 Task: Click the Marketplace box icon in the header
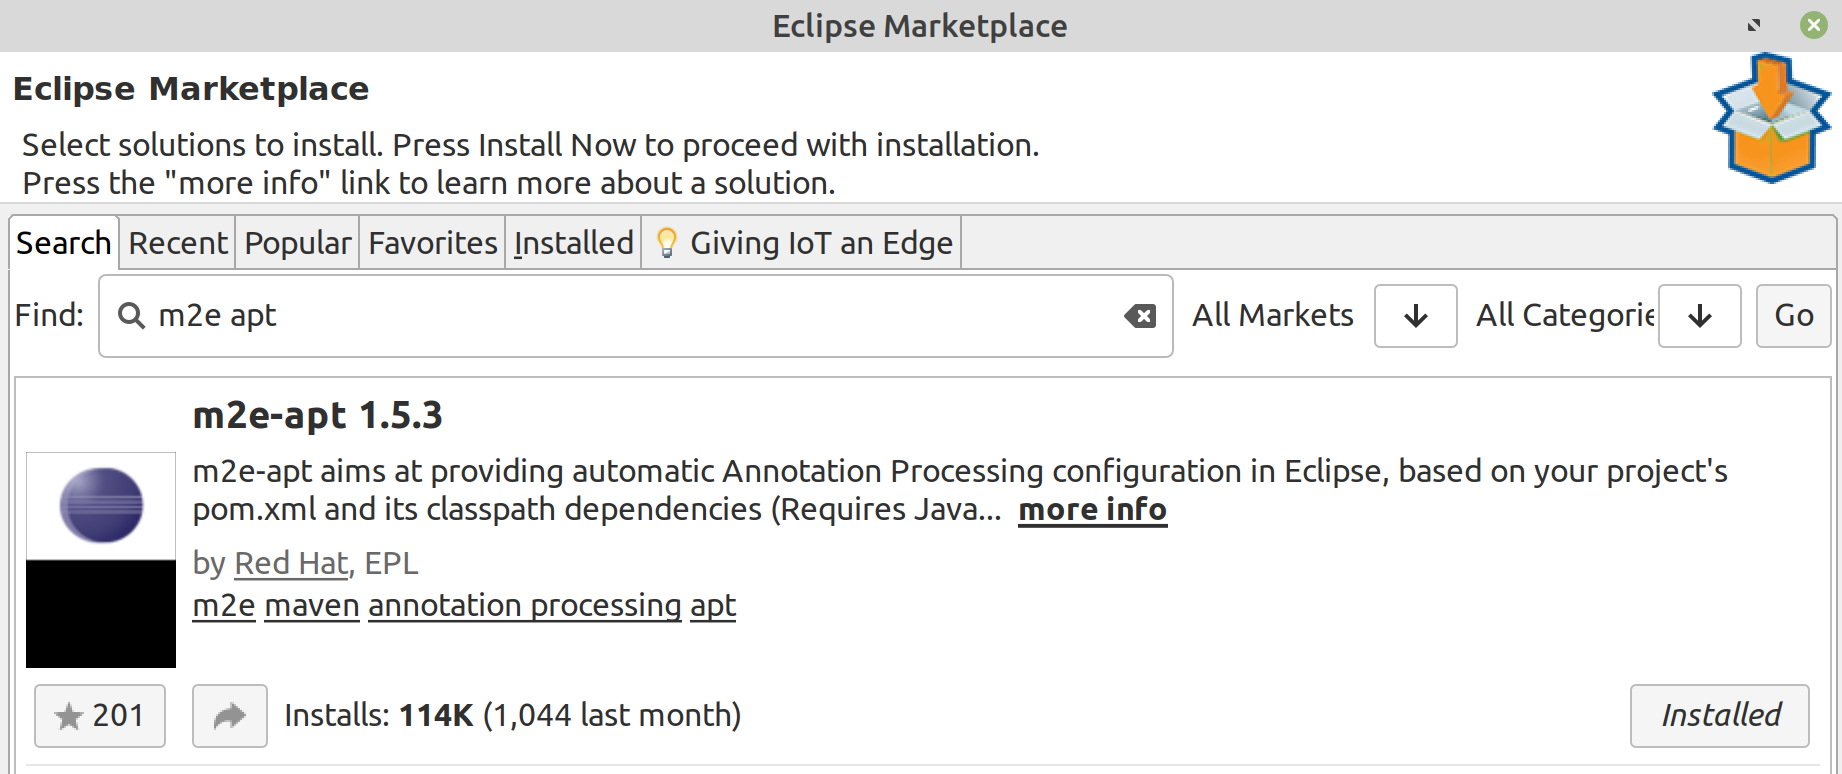click(x=1771, y=118)
